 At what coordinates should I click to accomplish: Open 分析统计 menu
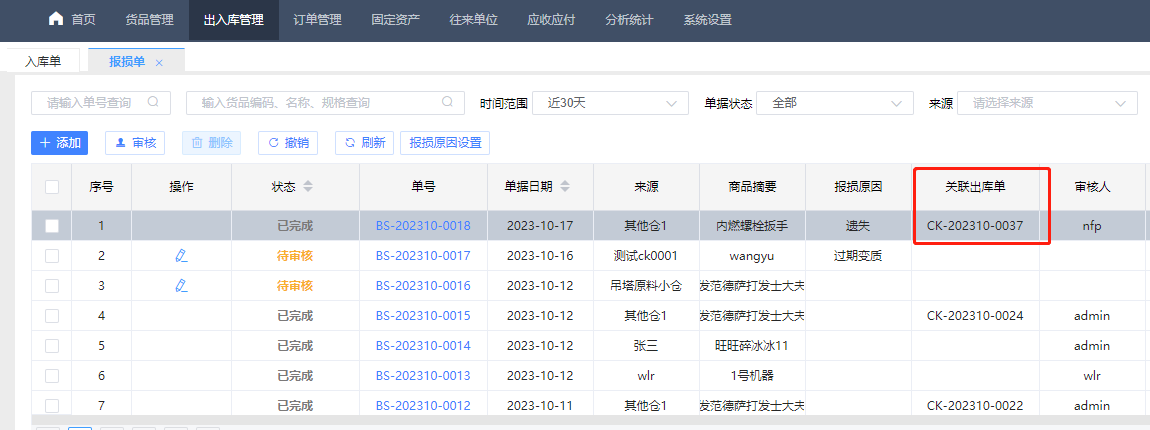pyautogui.click(x=629, y=20)
